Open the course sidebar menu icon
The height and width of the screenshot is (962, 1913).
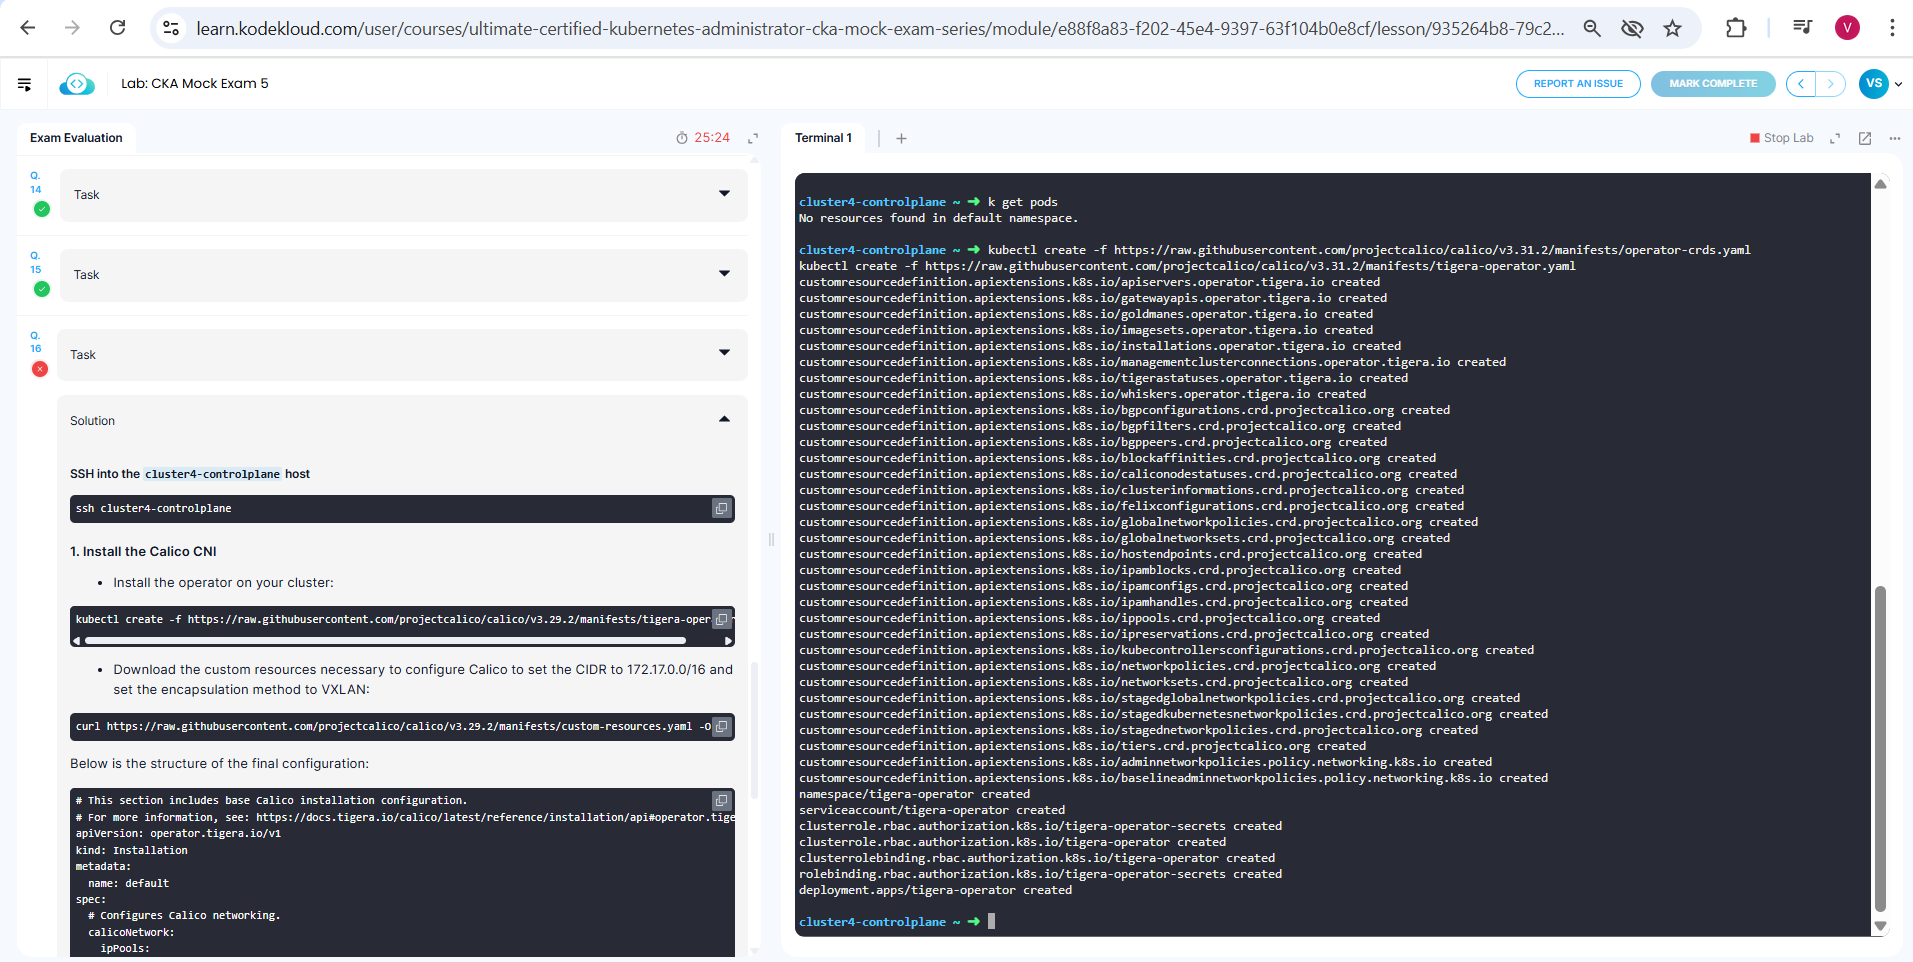tap(25, 84)
